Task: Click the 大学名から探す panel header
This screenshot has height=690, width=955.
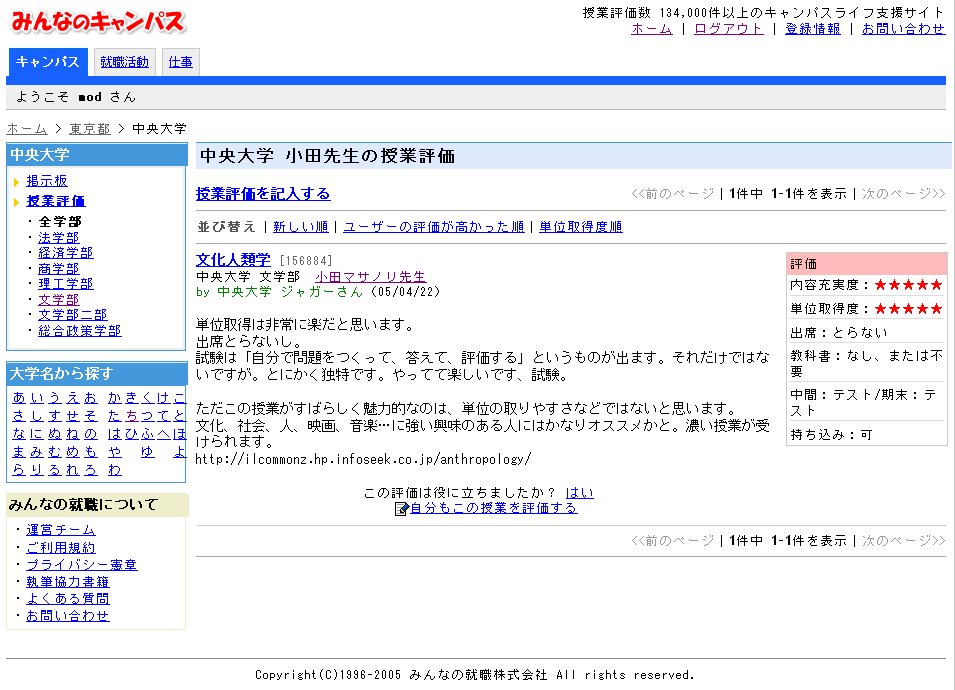Action: tap(96, 373)
